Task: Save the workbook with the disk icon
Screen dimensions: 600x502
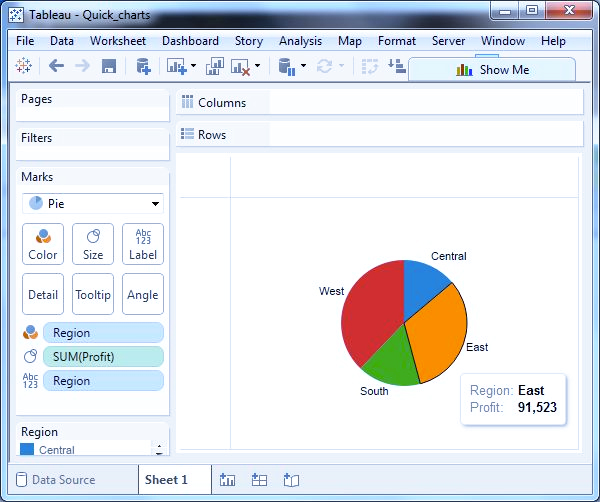Action: 109,66
